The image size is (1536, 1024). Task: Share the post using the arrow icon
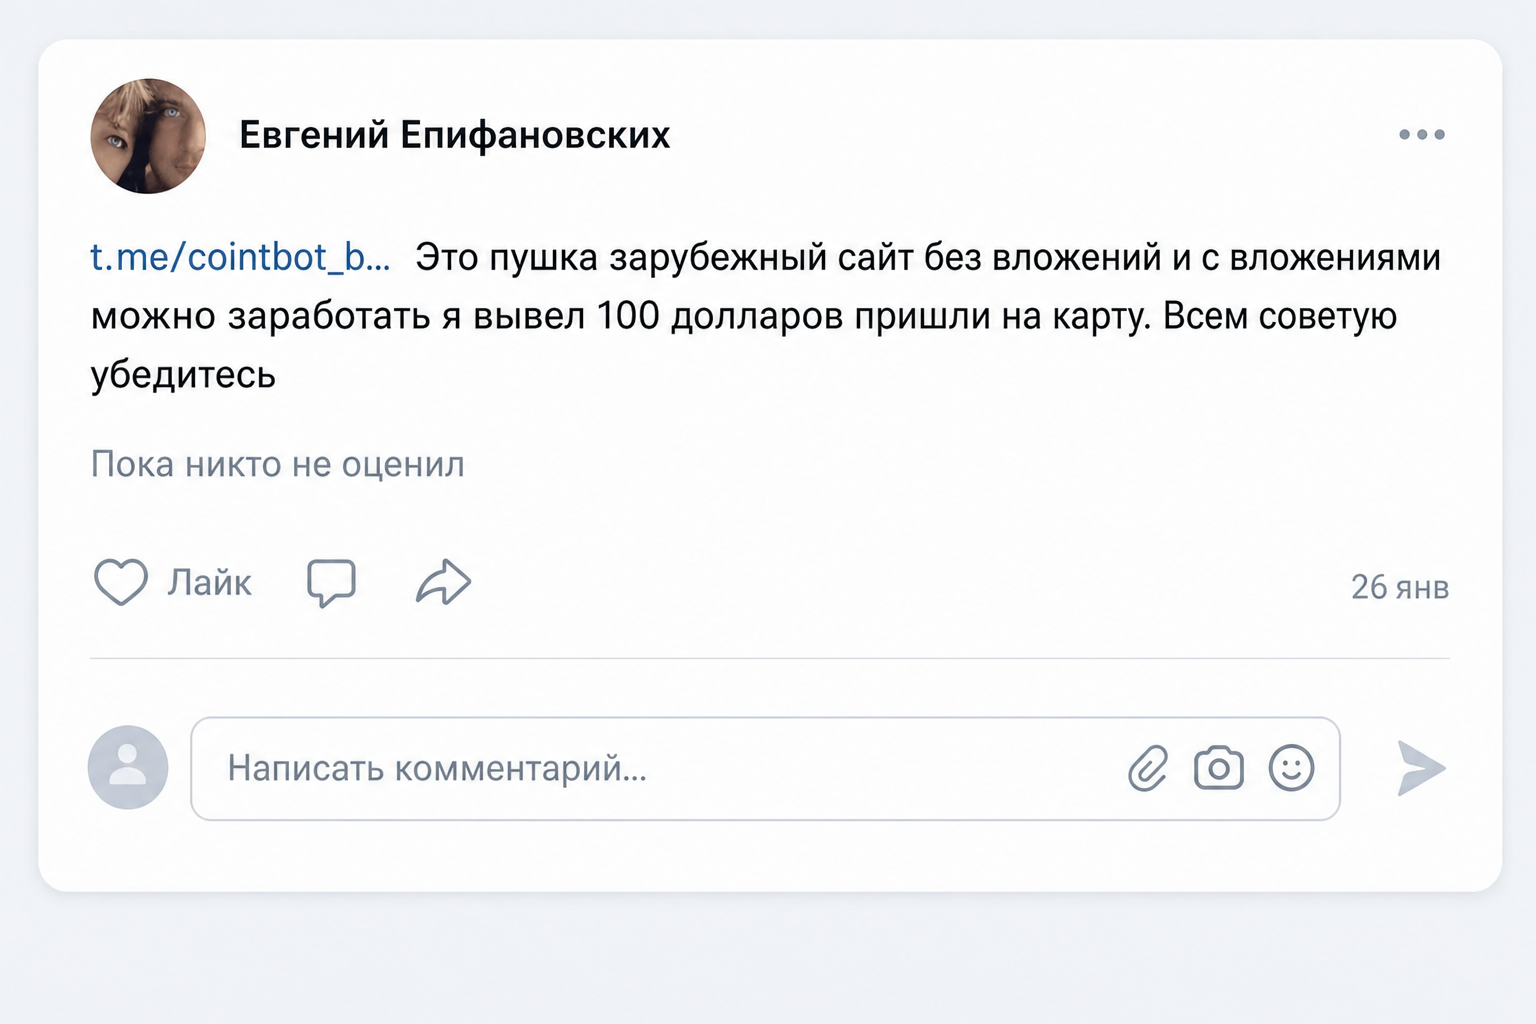(443, 582)
